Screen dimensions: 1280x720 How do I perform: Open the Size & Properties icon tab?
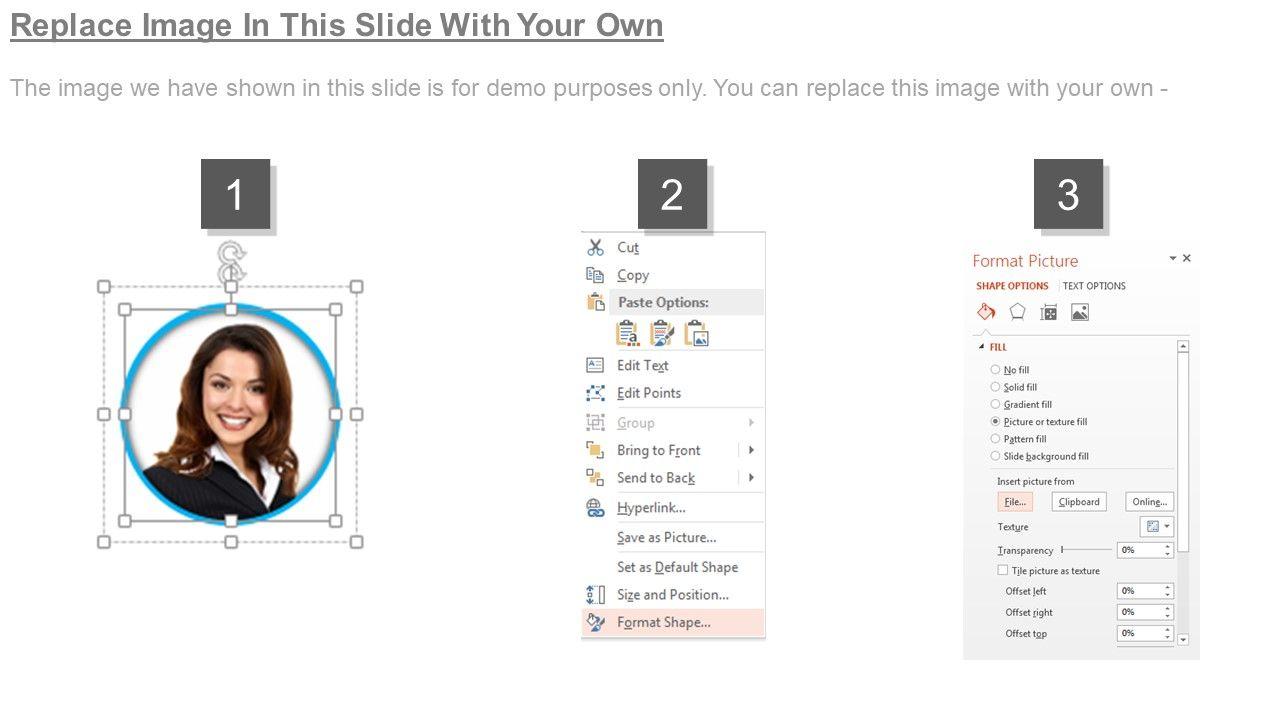(1048, 313)
